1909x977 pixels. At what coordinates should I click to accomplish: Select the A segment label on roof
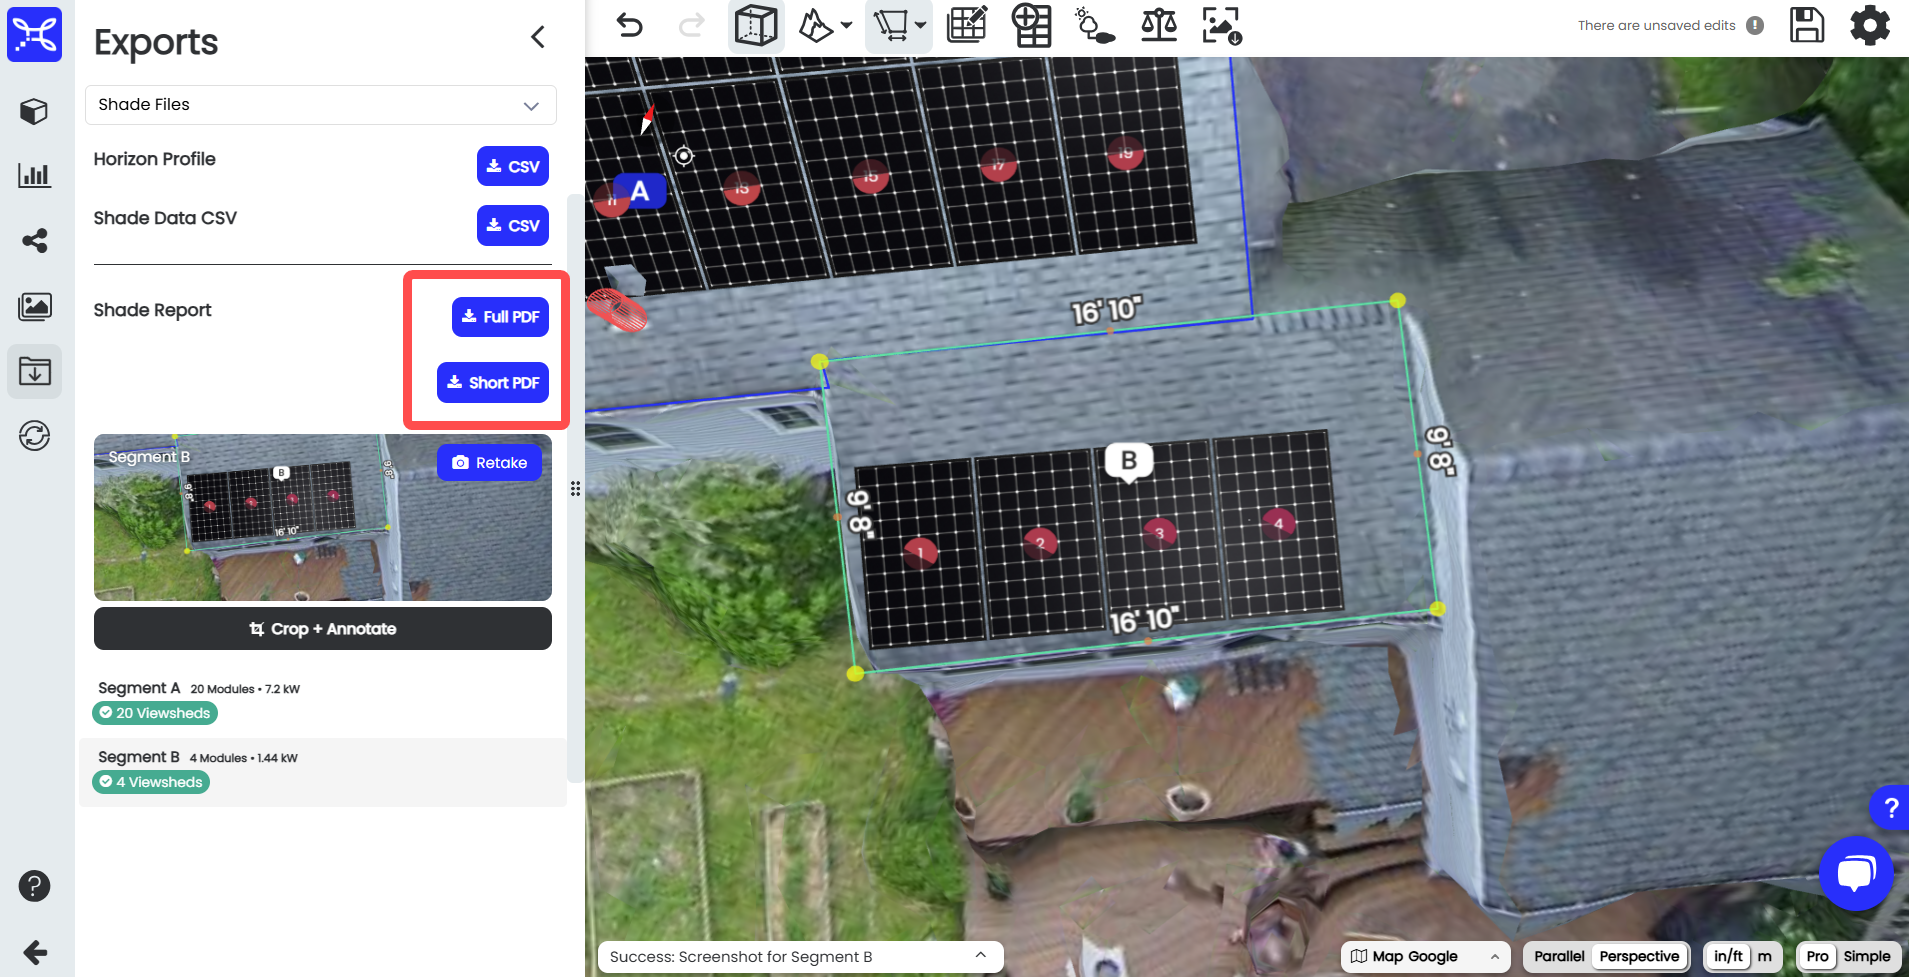coord(640,191)
